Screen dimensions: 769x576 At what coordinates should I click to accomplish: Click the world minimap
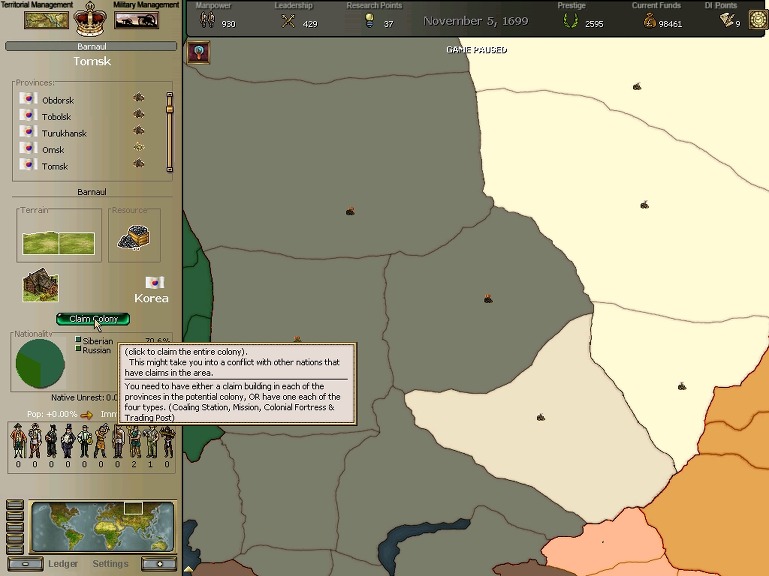(103, 527)
